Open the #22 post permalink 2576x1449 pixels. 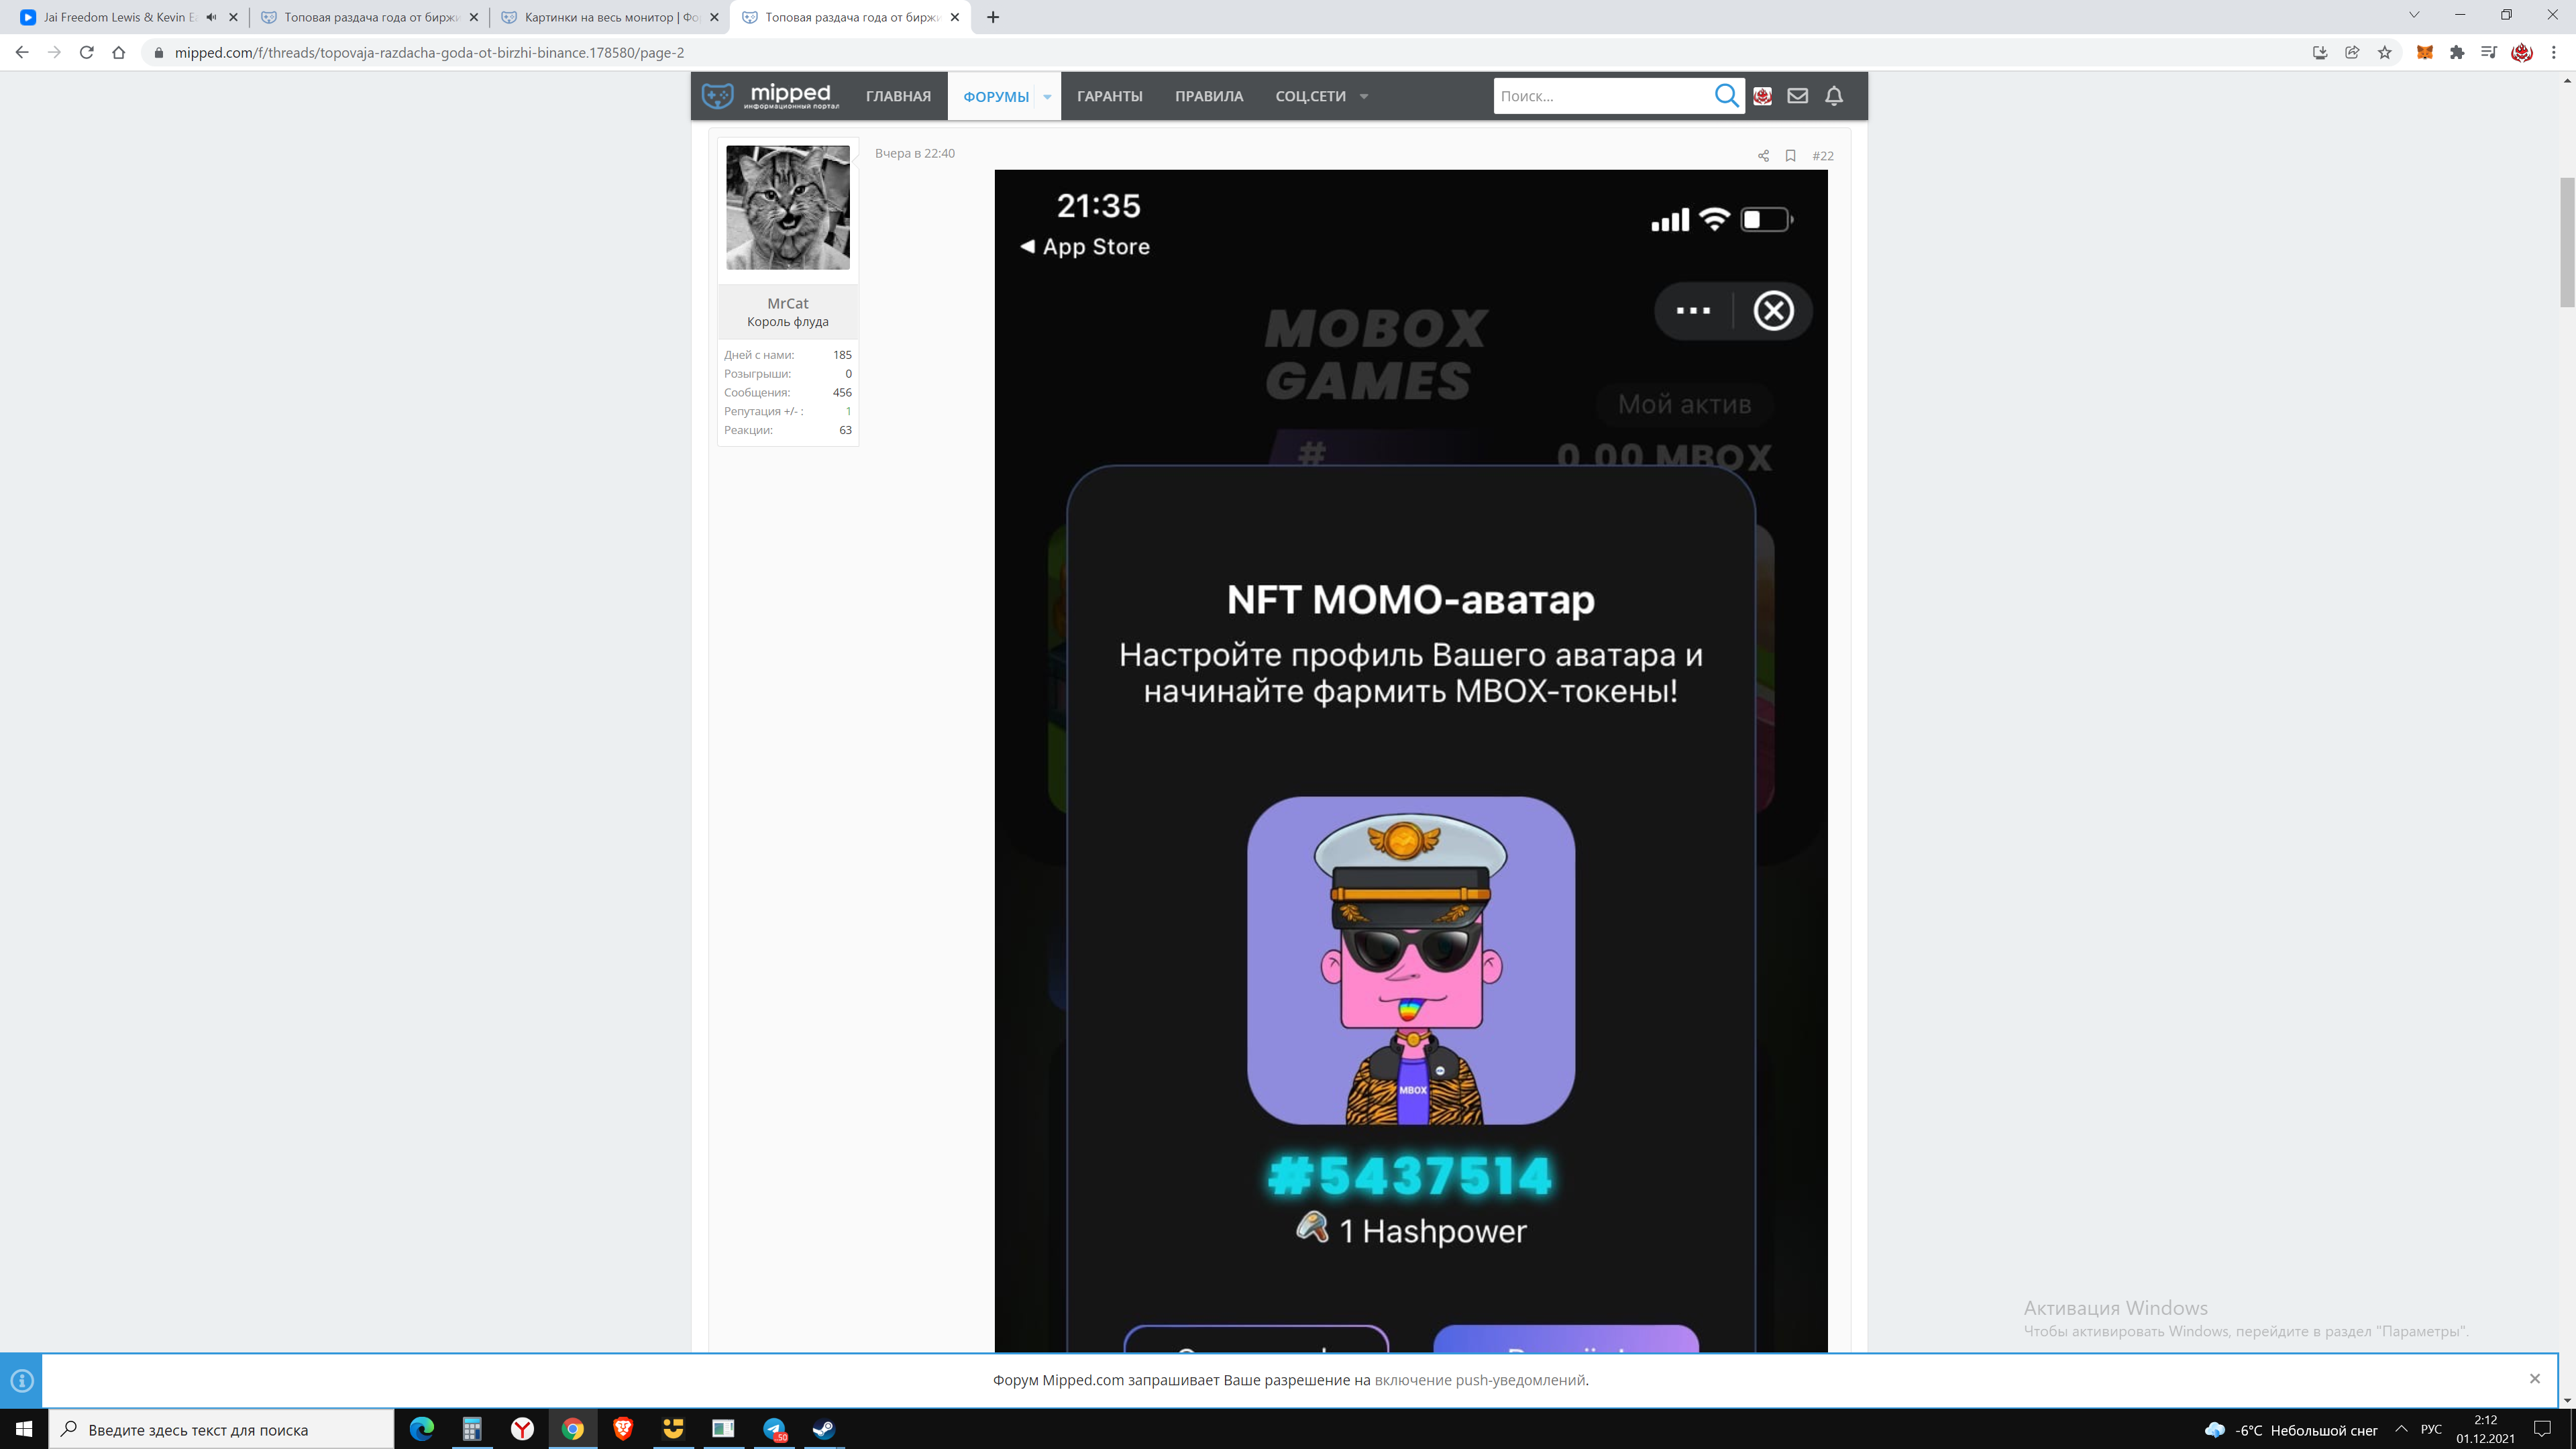click(1823, 156)
